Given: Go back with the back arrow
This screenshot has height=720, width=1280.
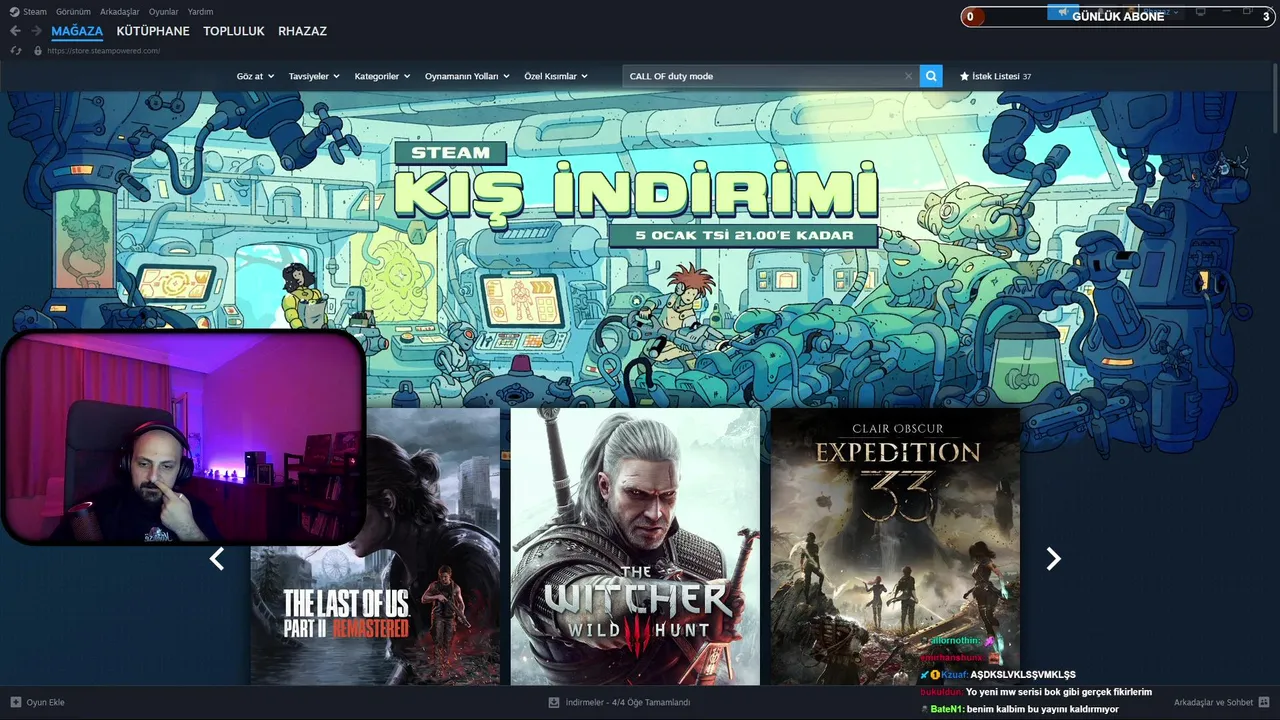Looking at the screenshot, I should pyautogui.click(x=15, y=31).
